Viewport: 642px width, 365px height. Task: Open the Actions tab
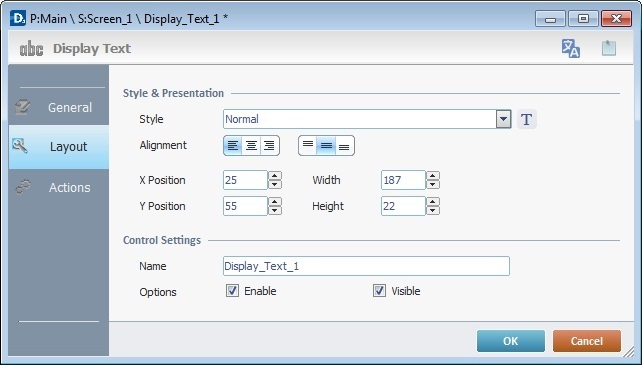[x=59, y=187]
